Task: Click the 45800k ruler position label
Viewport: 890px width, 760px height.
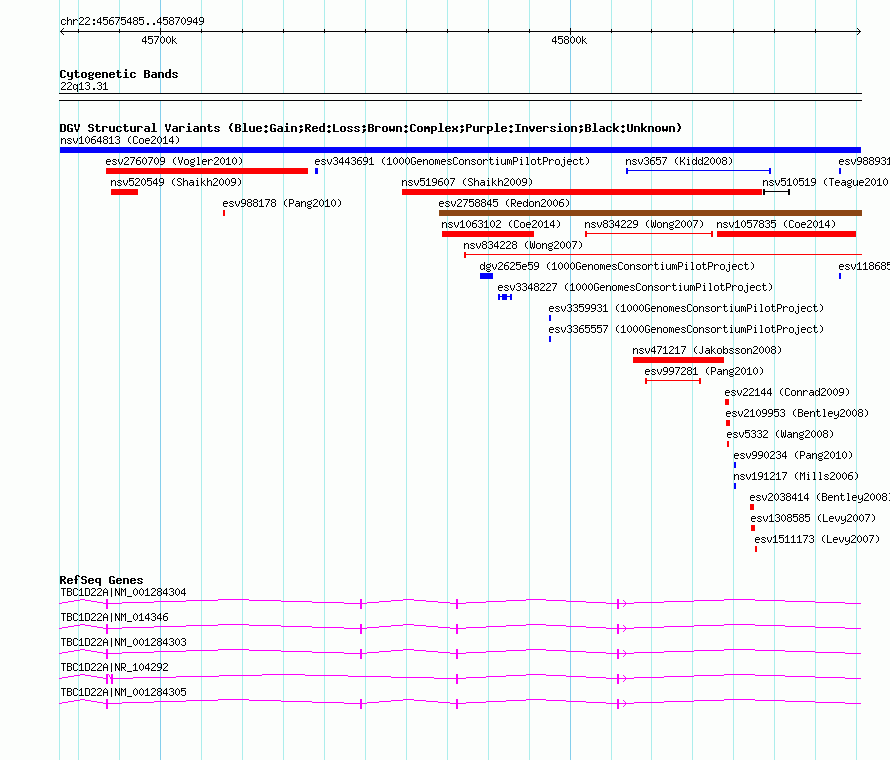Action: tap(569, 40)
